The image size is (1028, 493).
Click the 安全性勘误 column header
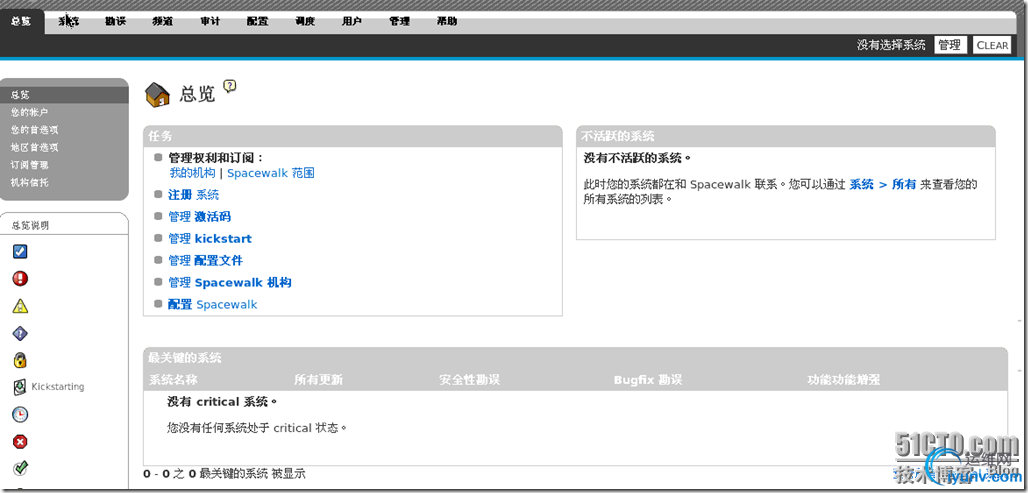[x=469, y=380]
